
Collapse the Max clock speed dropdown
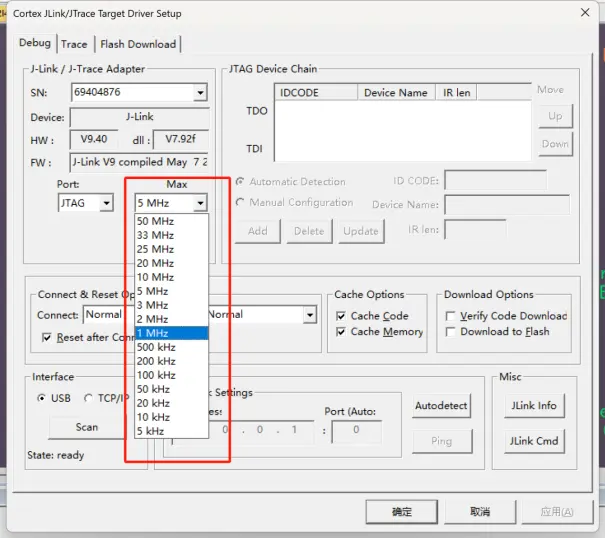pos(200,203)
